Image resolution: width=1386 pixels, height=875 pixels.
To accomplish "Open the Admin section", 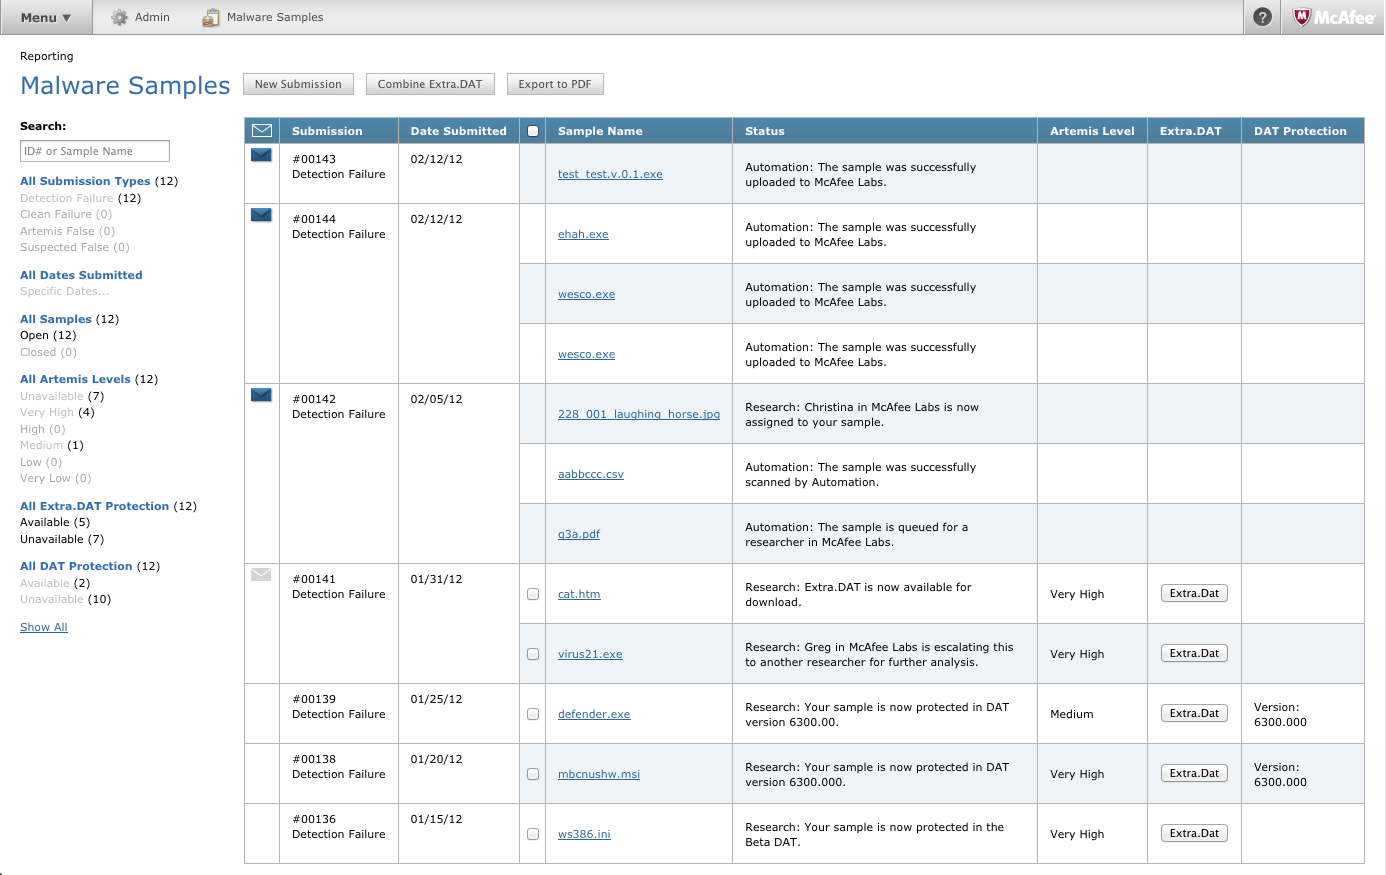I will click(x=141, y=17).
